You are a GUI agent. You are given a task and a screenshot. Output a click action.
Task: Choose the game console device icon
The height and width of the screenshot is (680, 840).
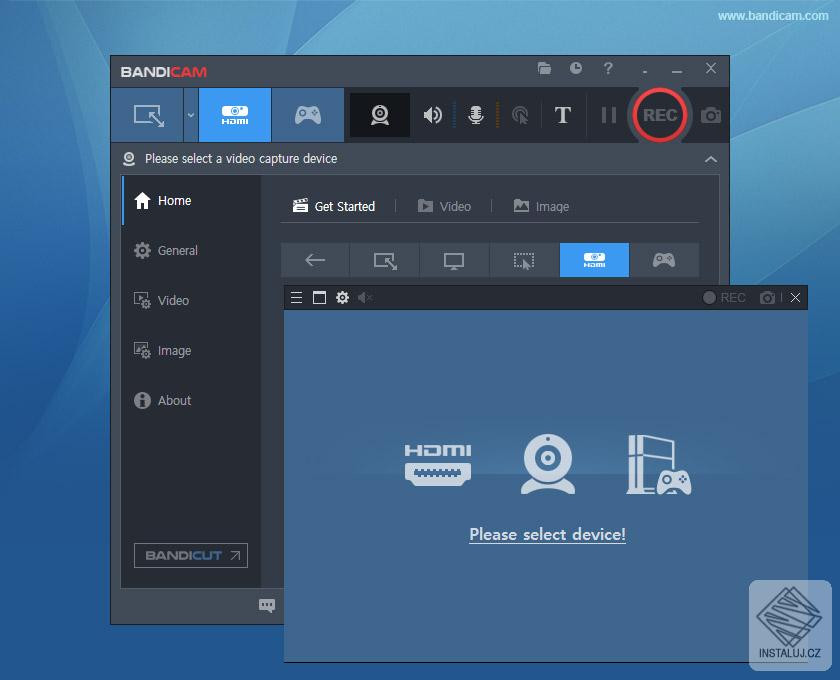[659, 465]
